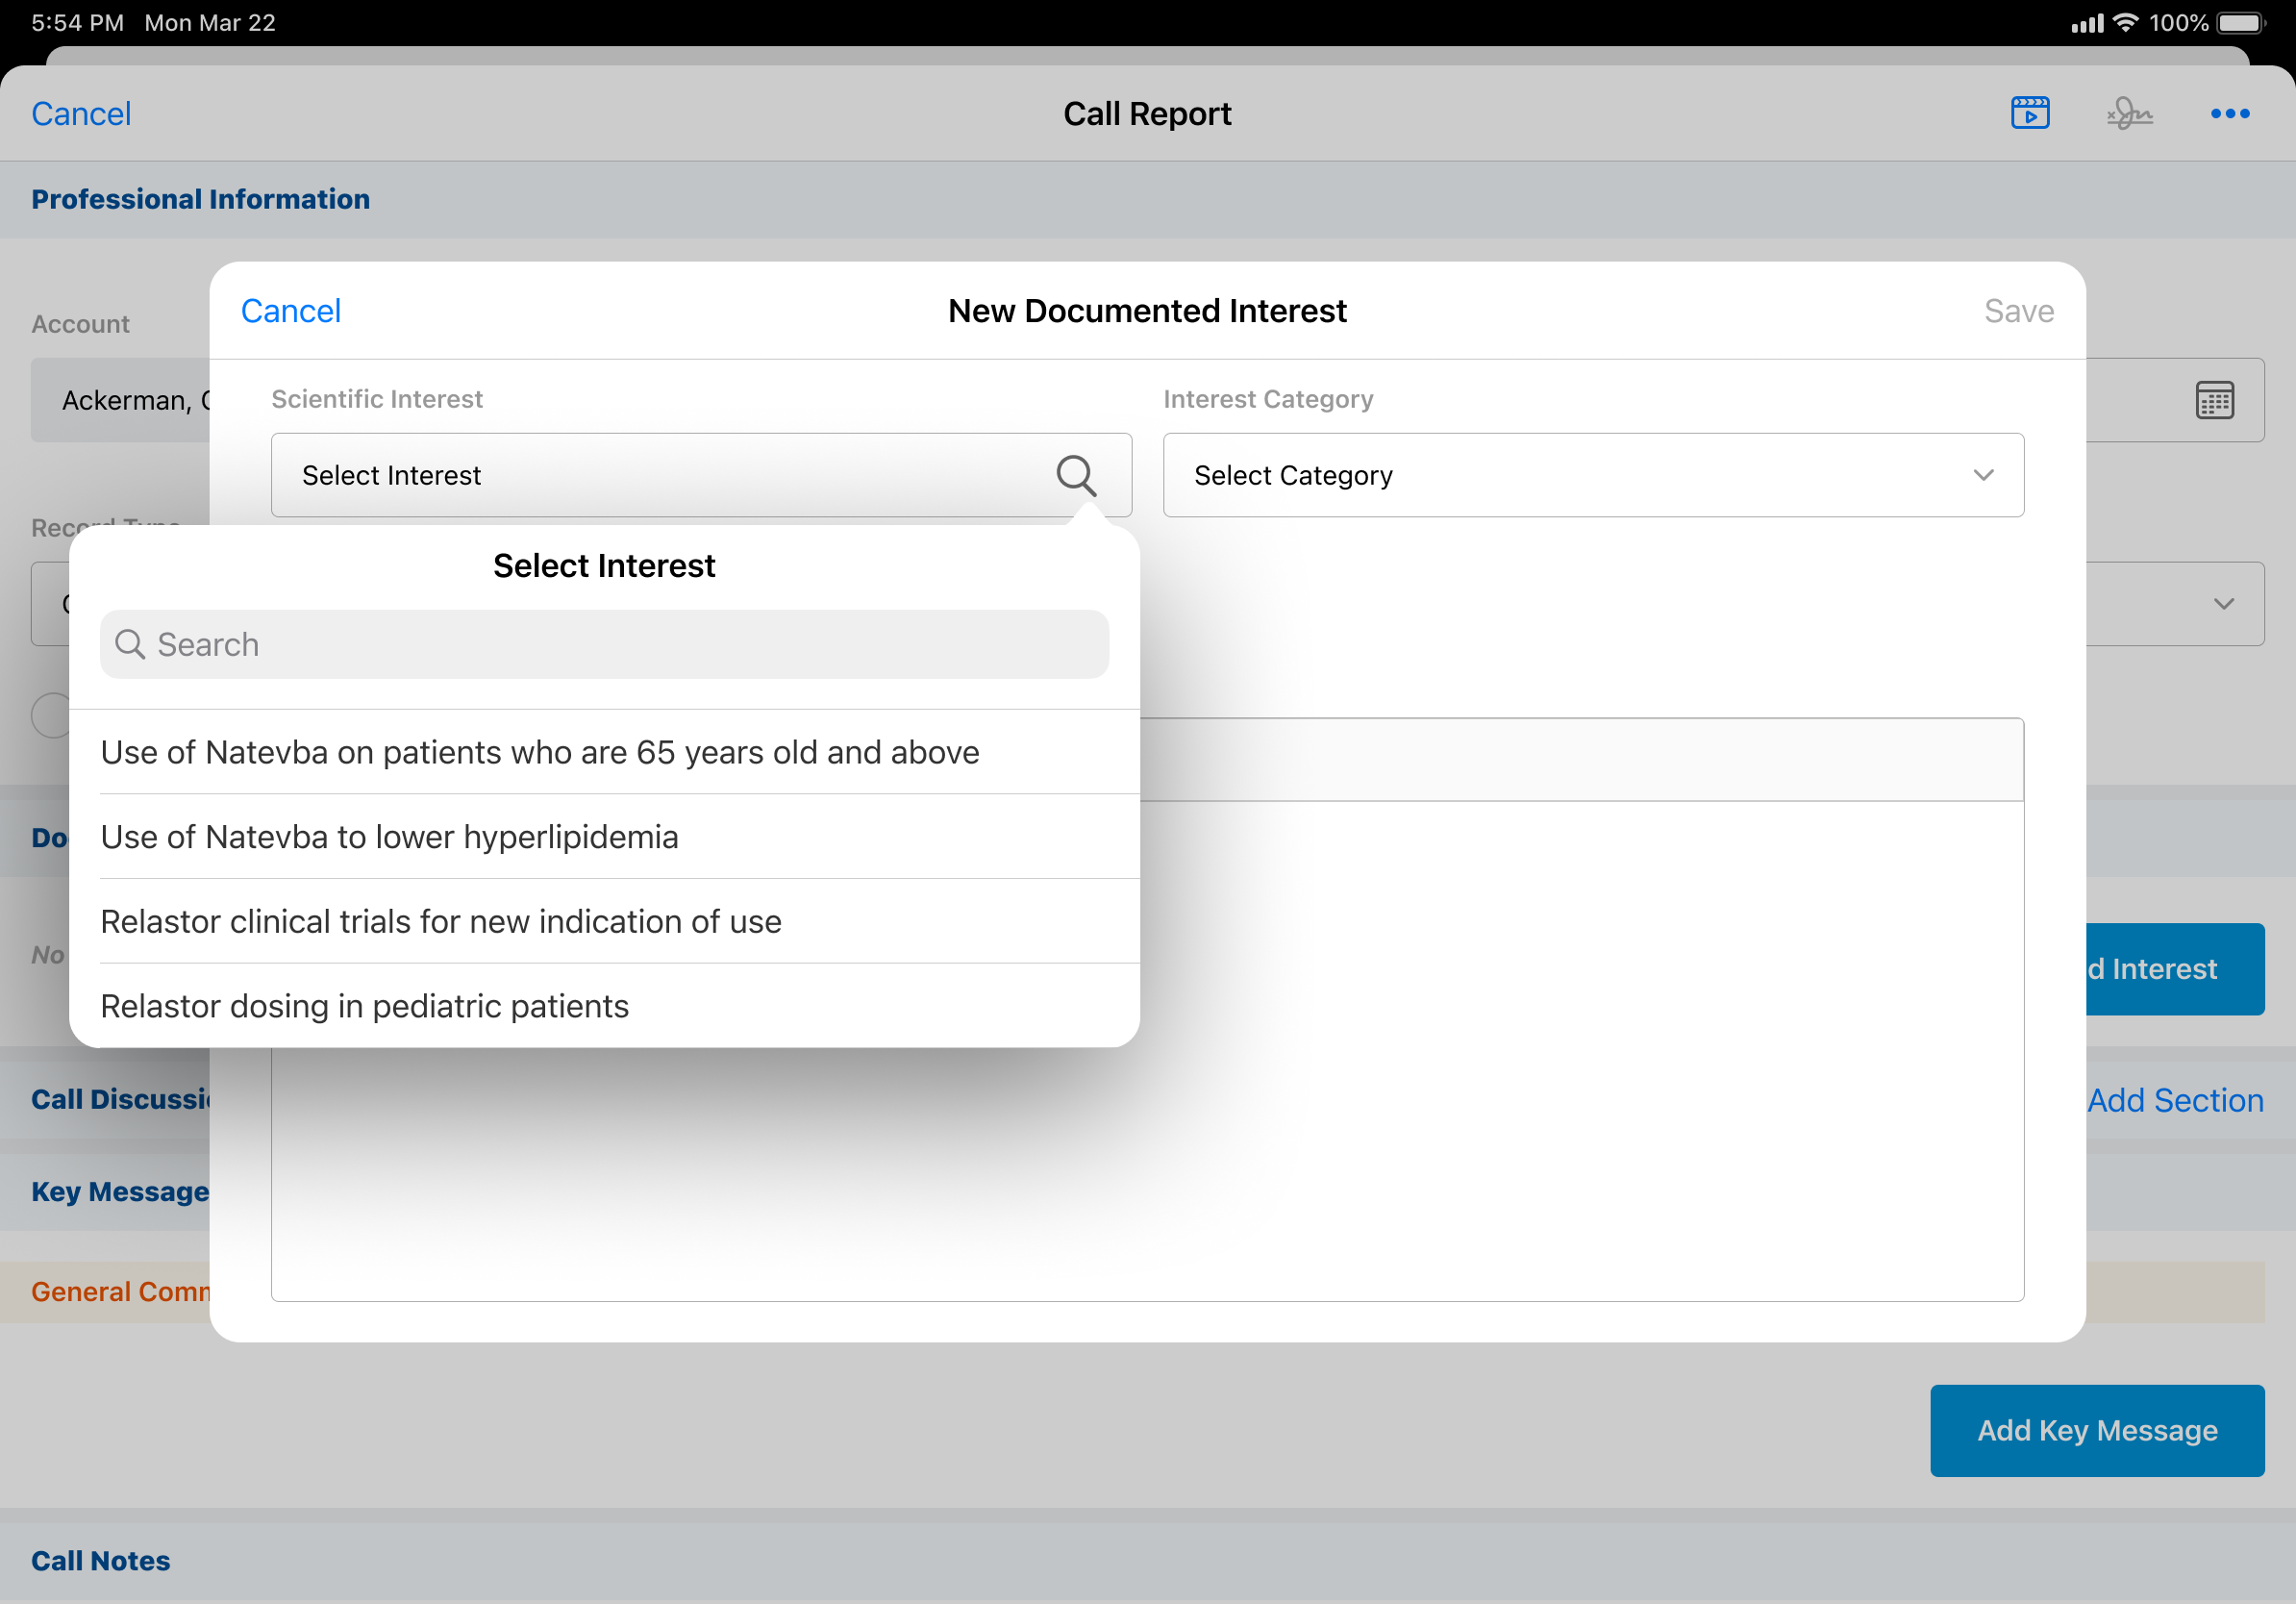Tap the search glass in popover search bar
The height and width of the screenshot is (1604, 2296).
[x=130, y=644]
